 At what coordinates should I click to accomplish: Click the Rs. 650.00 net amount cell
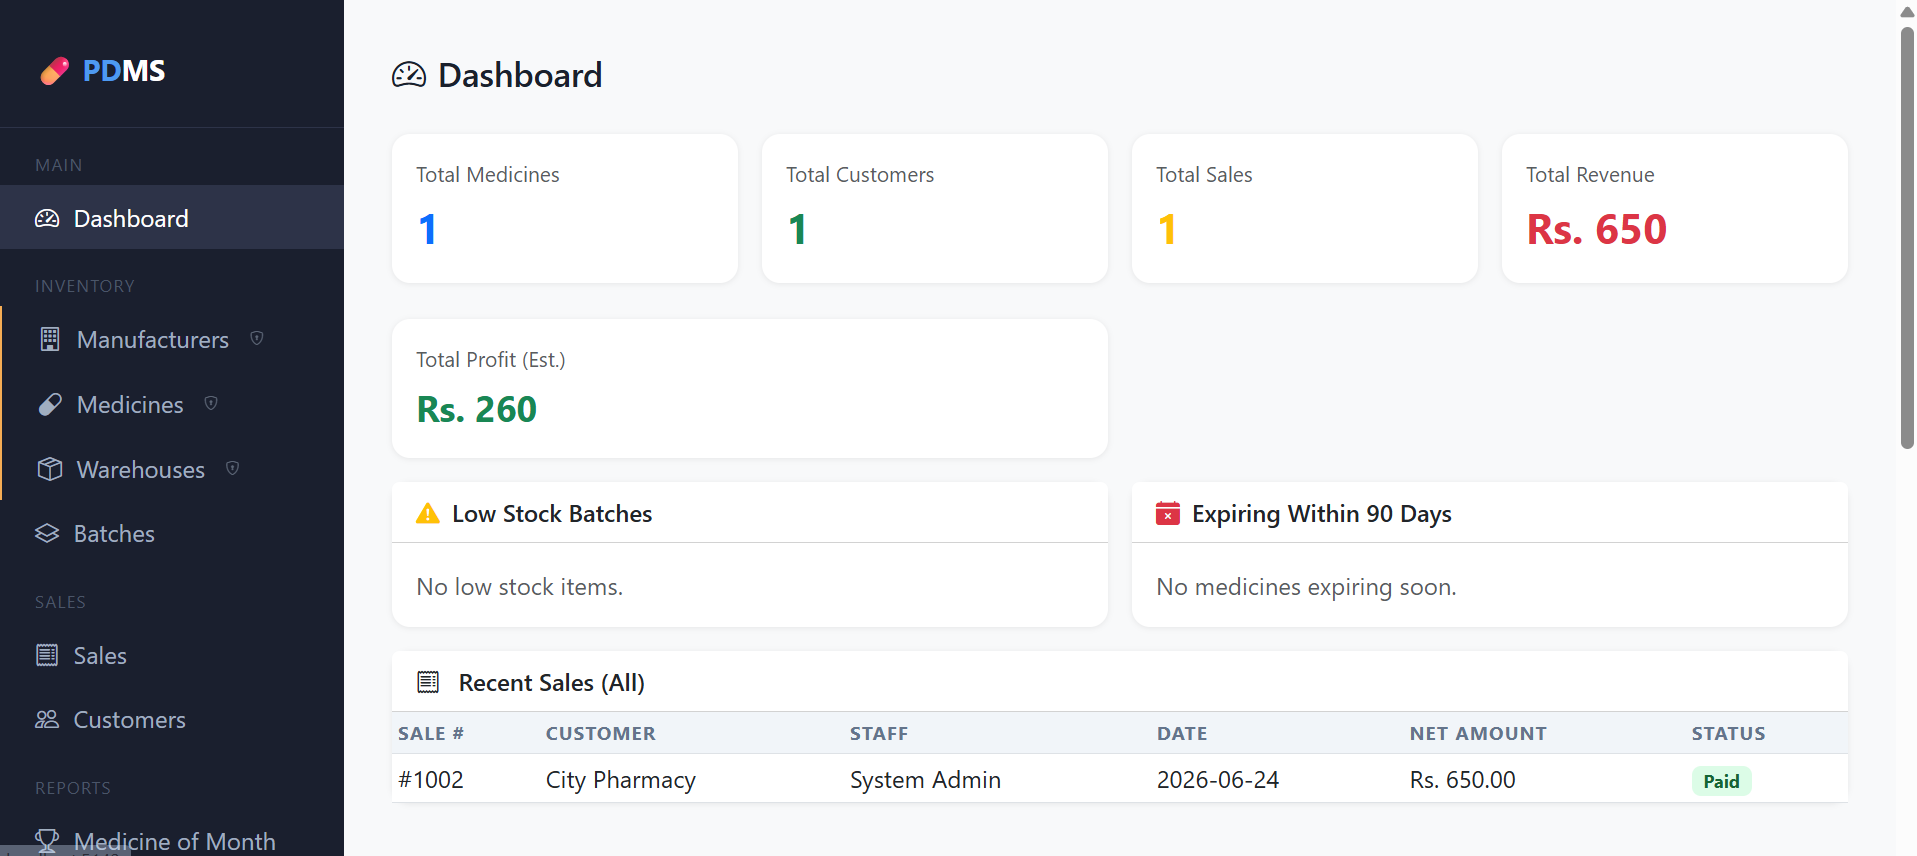point(1463,780)
